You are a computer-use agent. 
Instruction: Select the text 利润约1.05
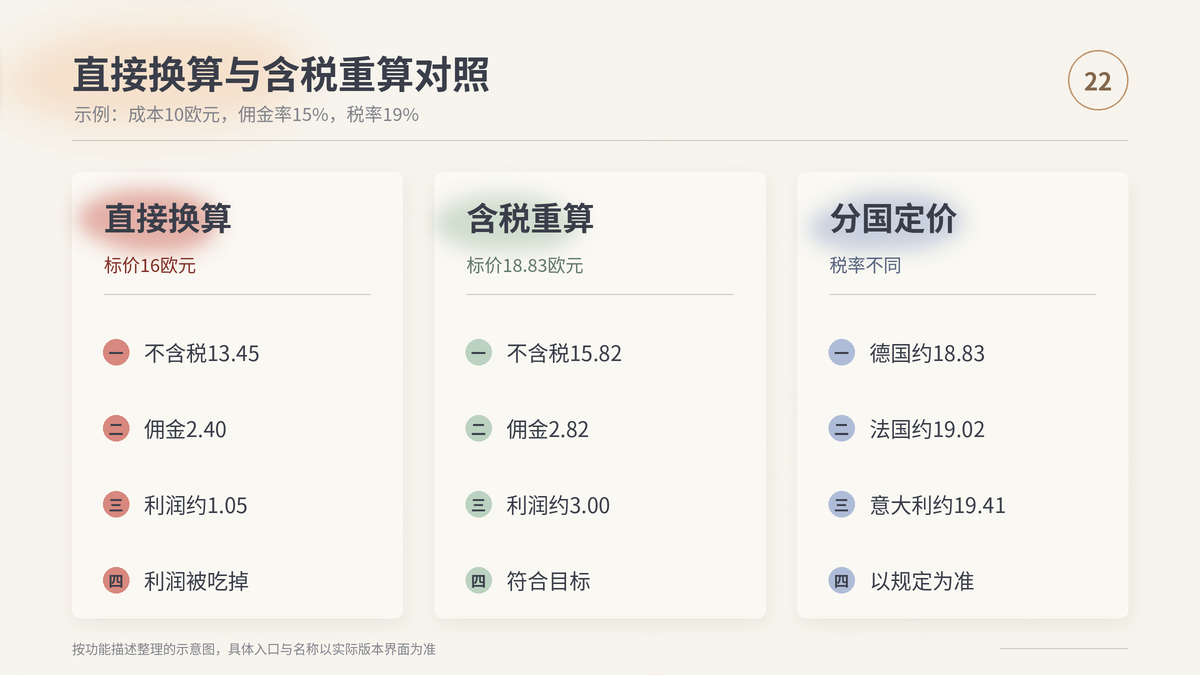pyautogui.click(x=196, y=505)
